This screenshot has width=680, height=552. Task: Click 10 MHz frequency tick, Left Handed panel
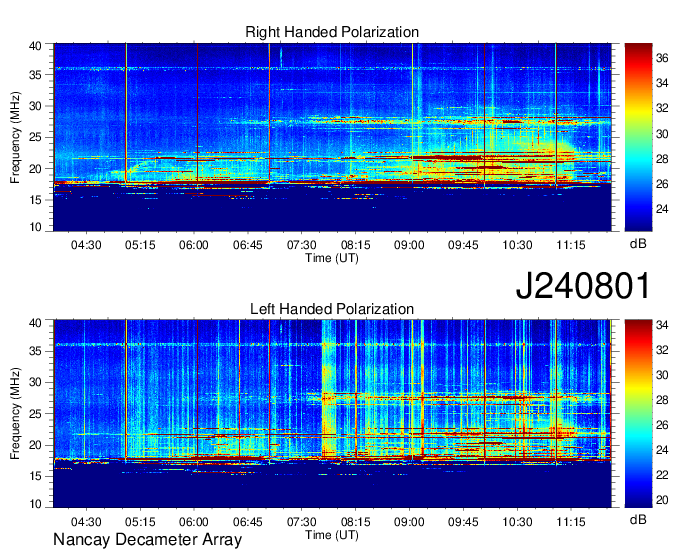tap(36, 504)
